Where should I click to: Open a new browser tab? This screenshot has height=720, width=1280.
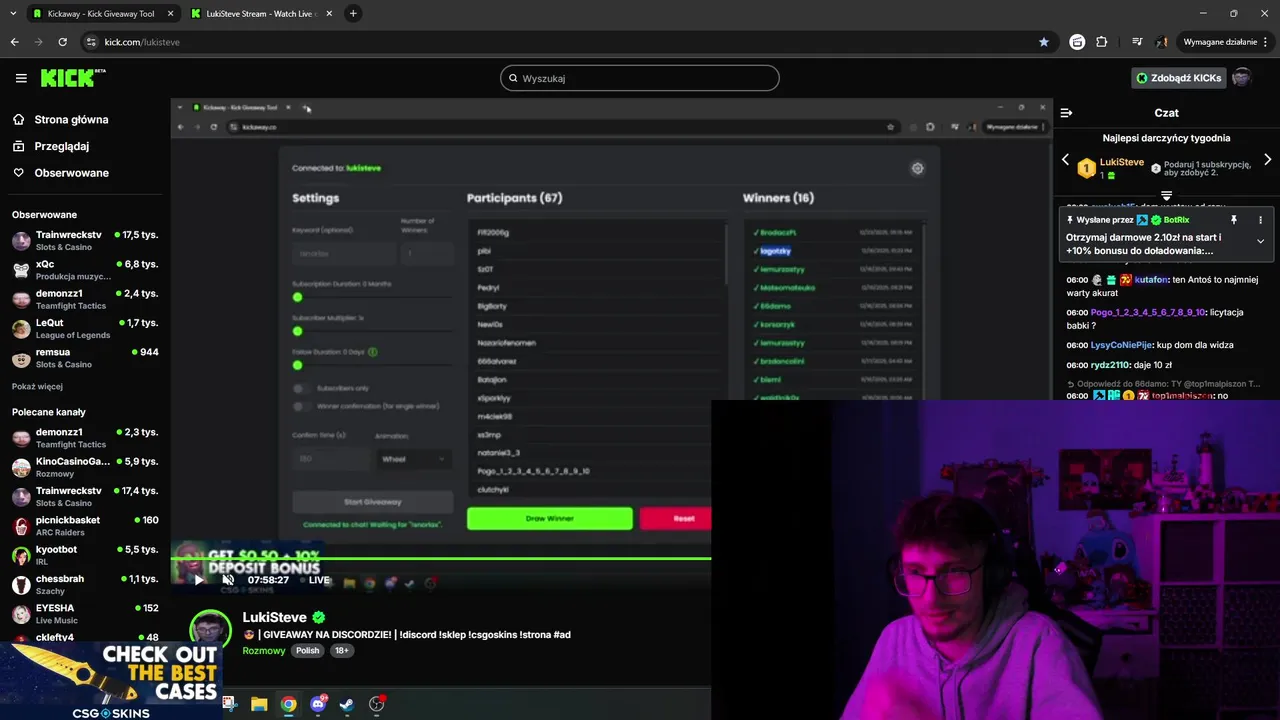click(353, 14)
